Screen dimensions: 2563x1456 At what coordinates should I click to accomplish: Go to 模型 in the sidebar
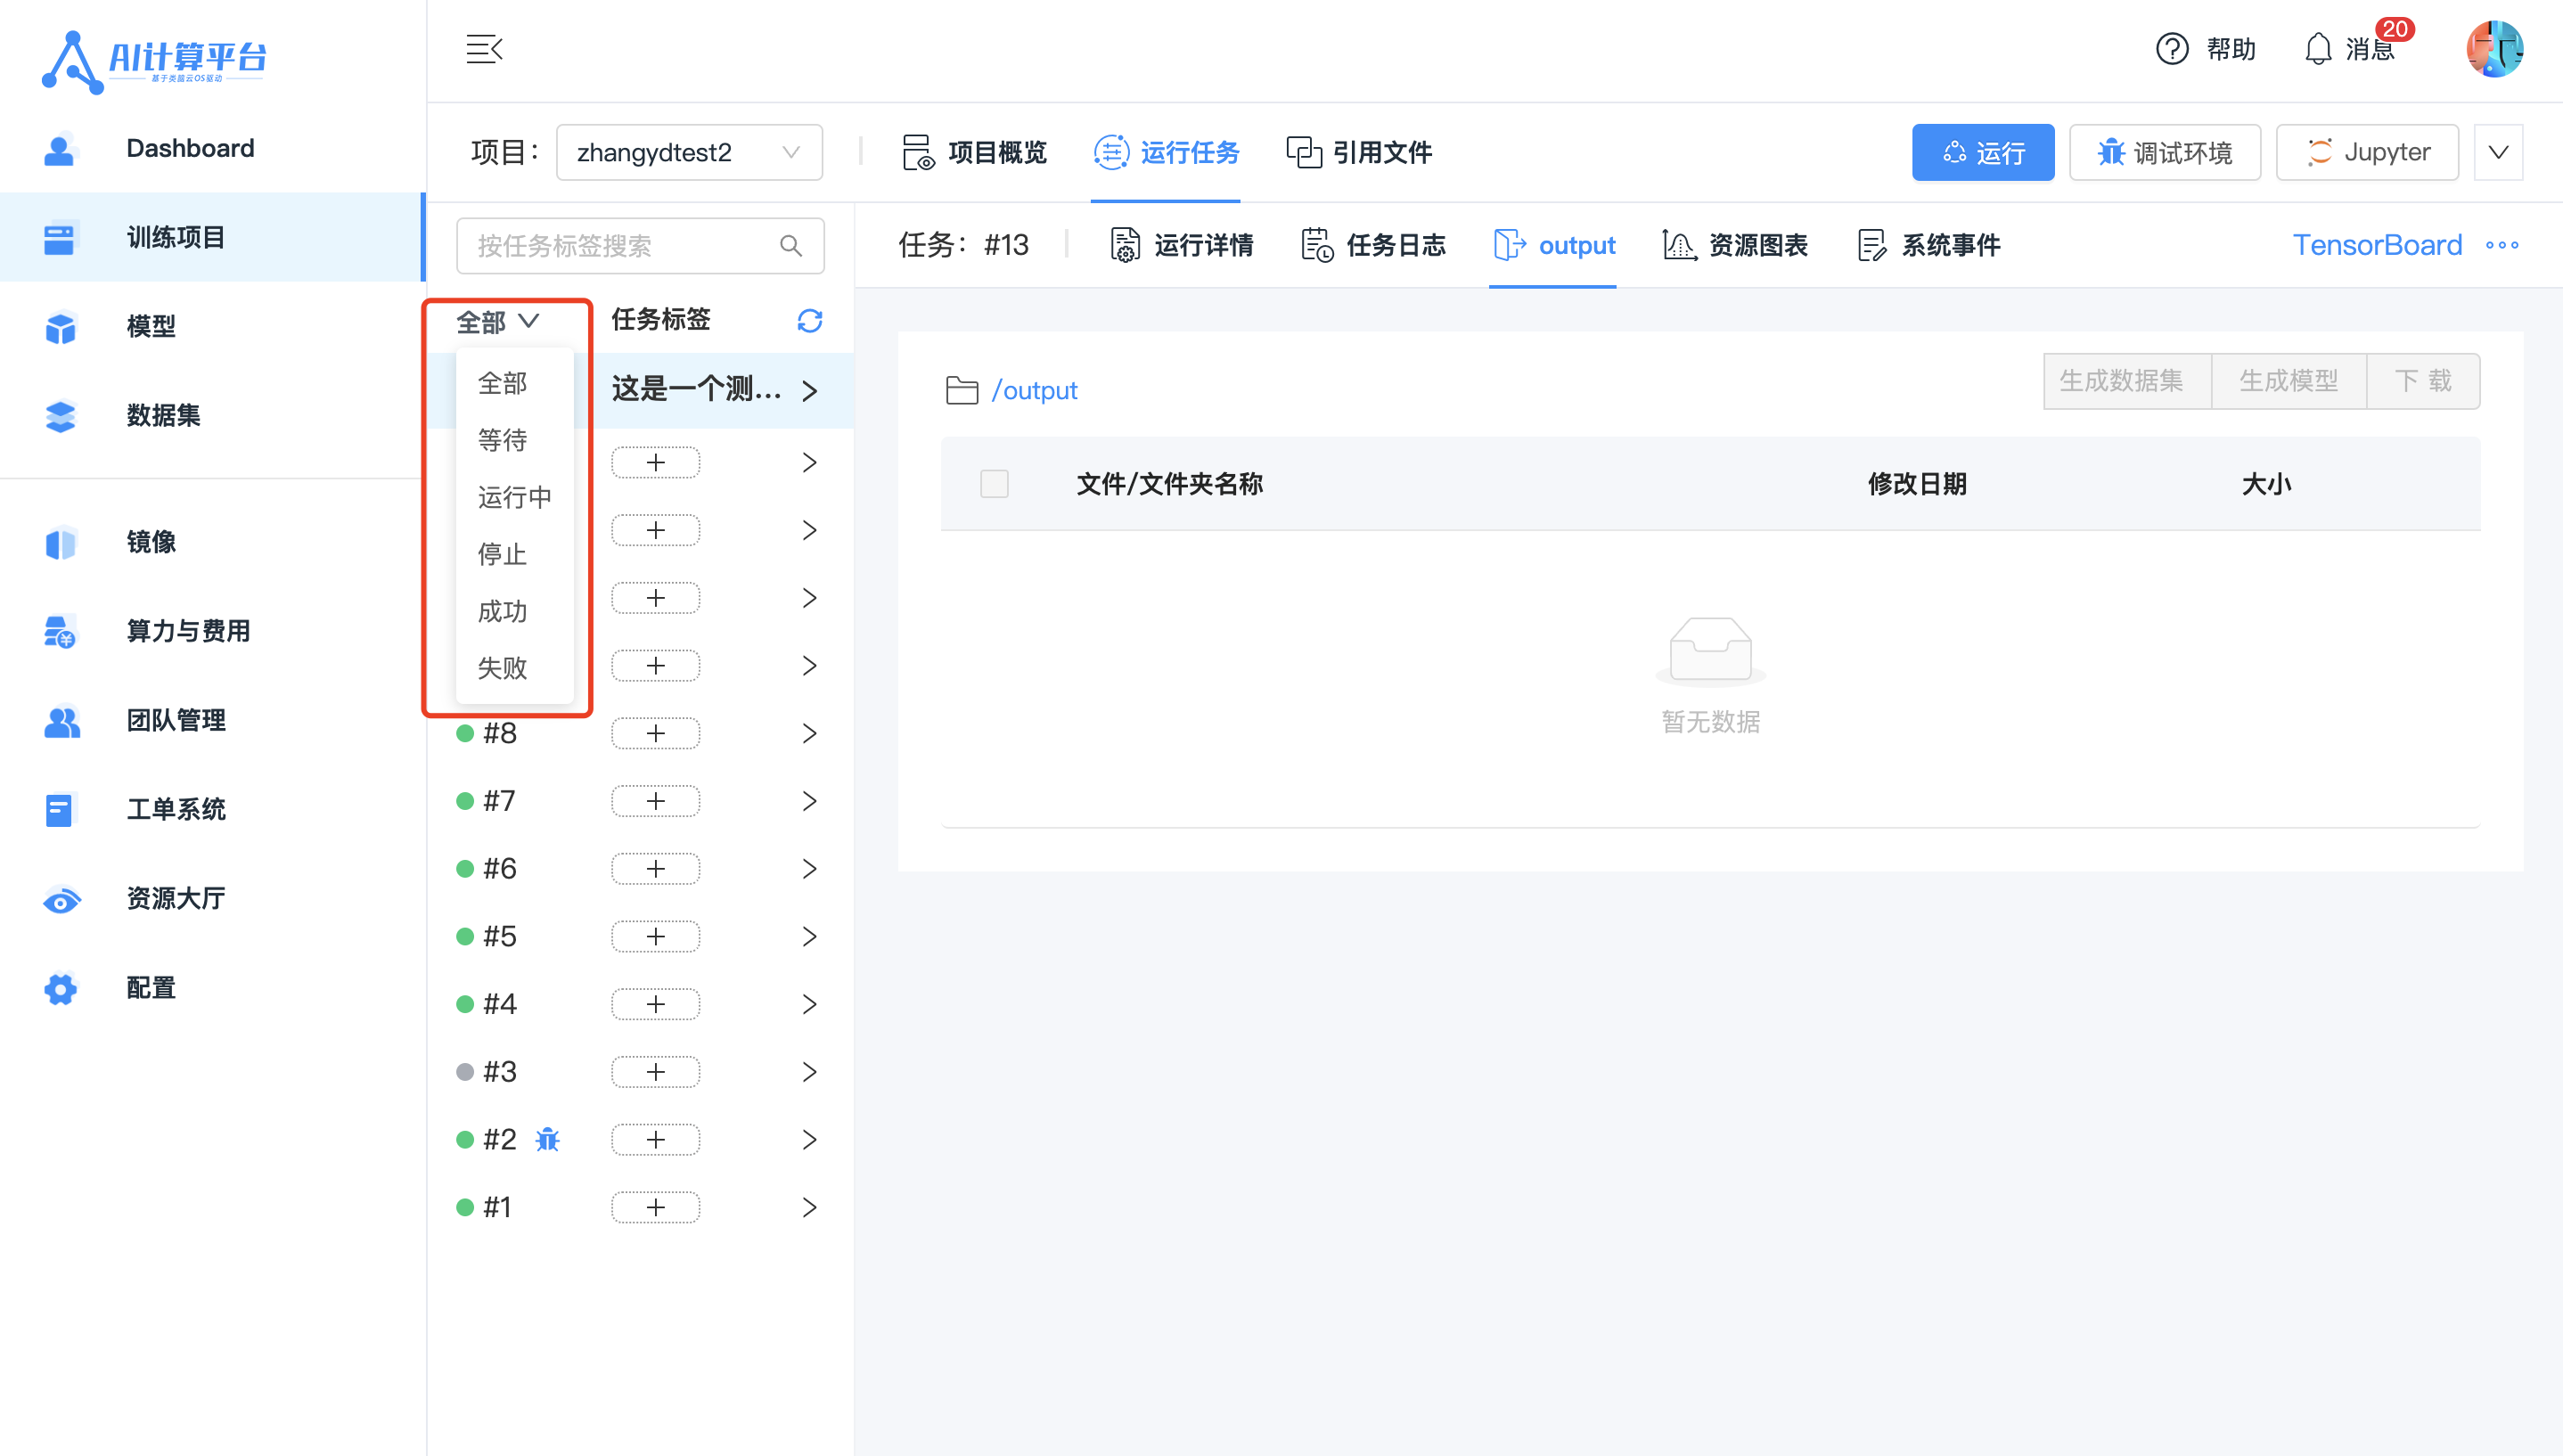pyautogui.click(x=212, y=326)
